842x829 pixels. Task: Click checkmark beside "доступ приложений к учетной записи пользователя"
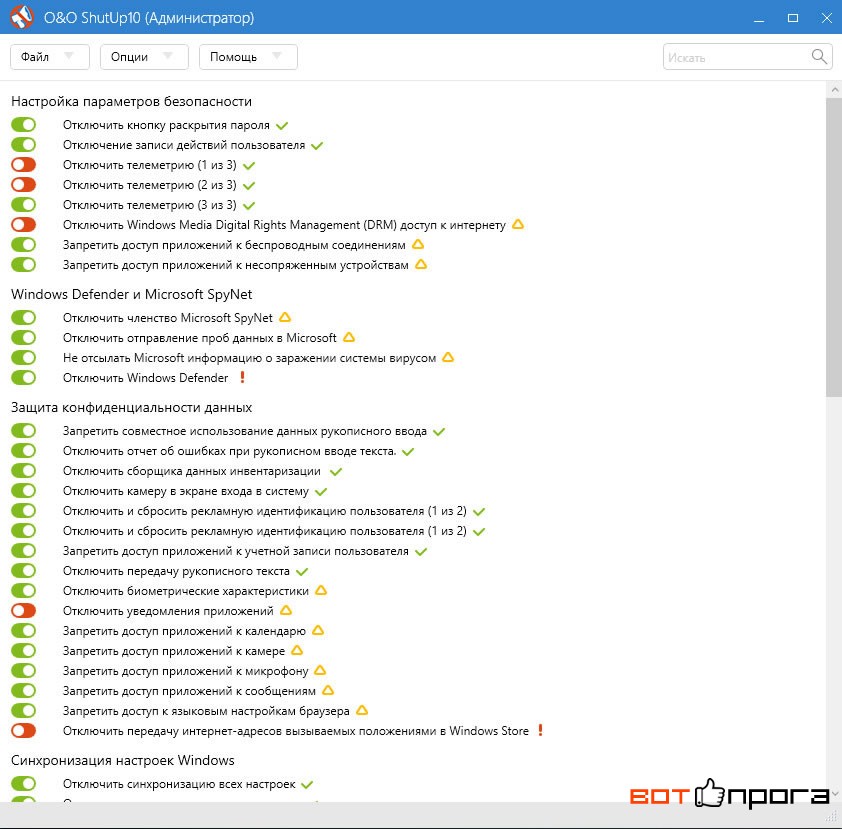point(421,551)
